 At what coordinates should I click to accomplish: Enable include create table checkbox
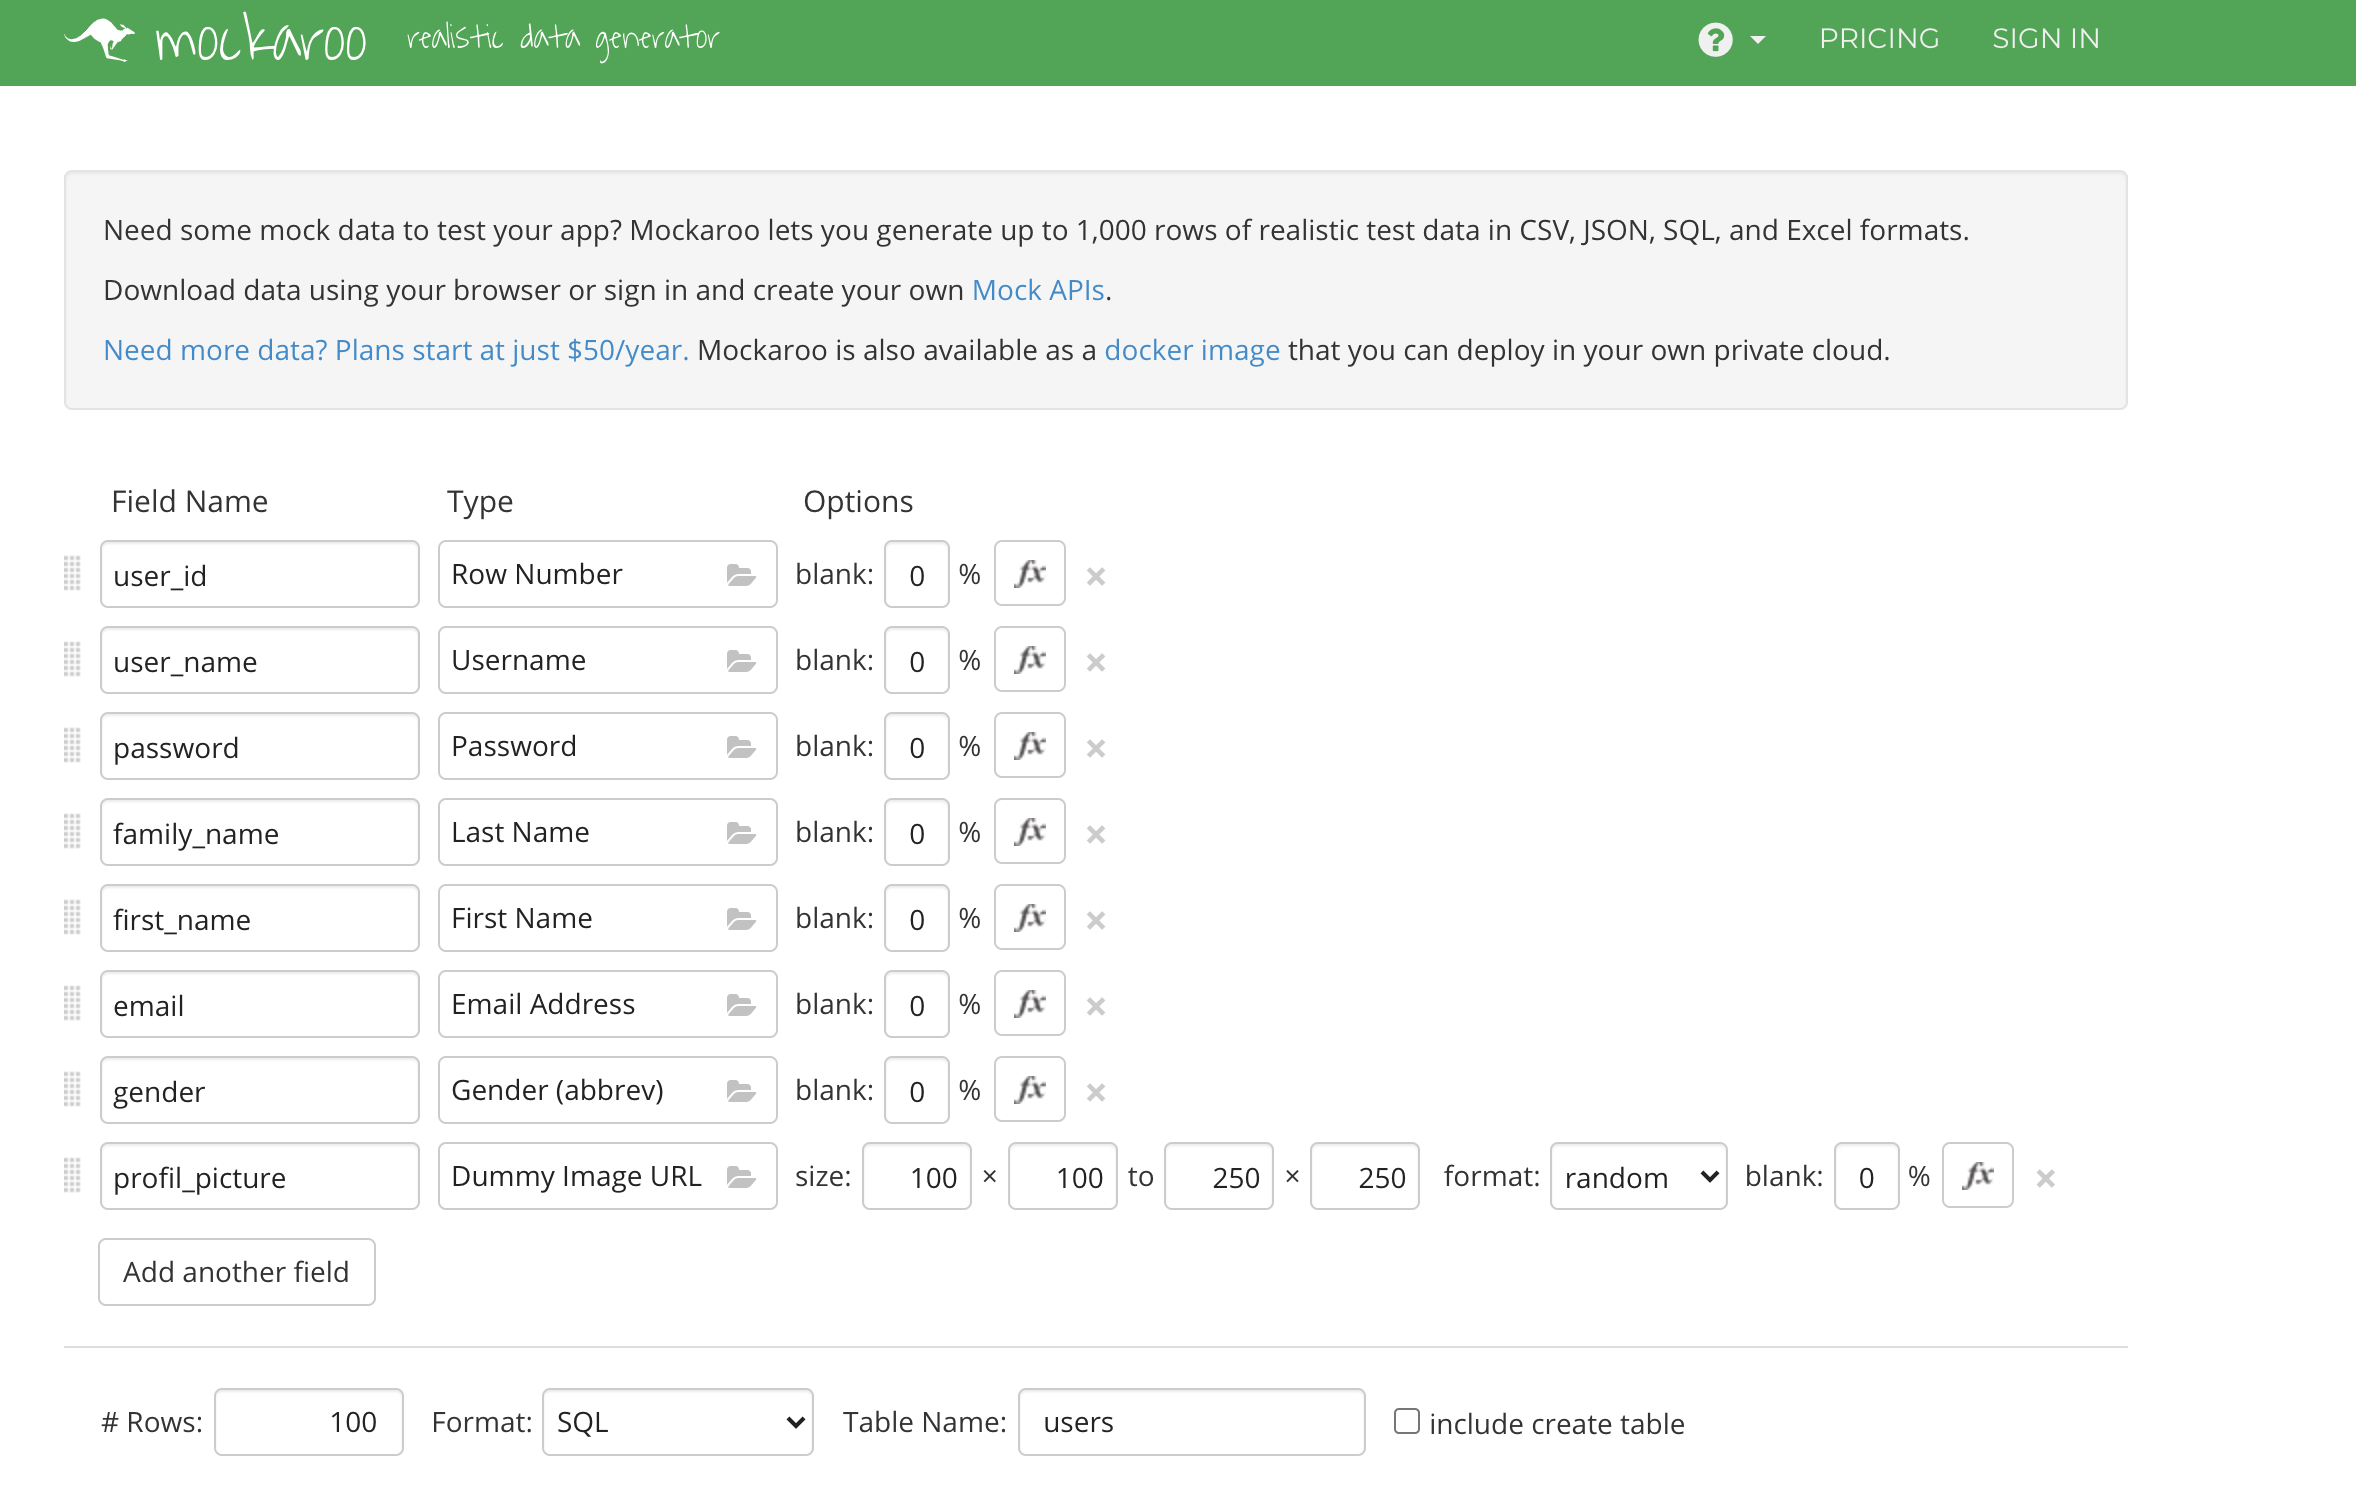click(x=1406, y=1421)
